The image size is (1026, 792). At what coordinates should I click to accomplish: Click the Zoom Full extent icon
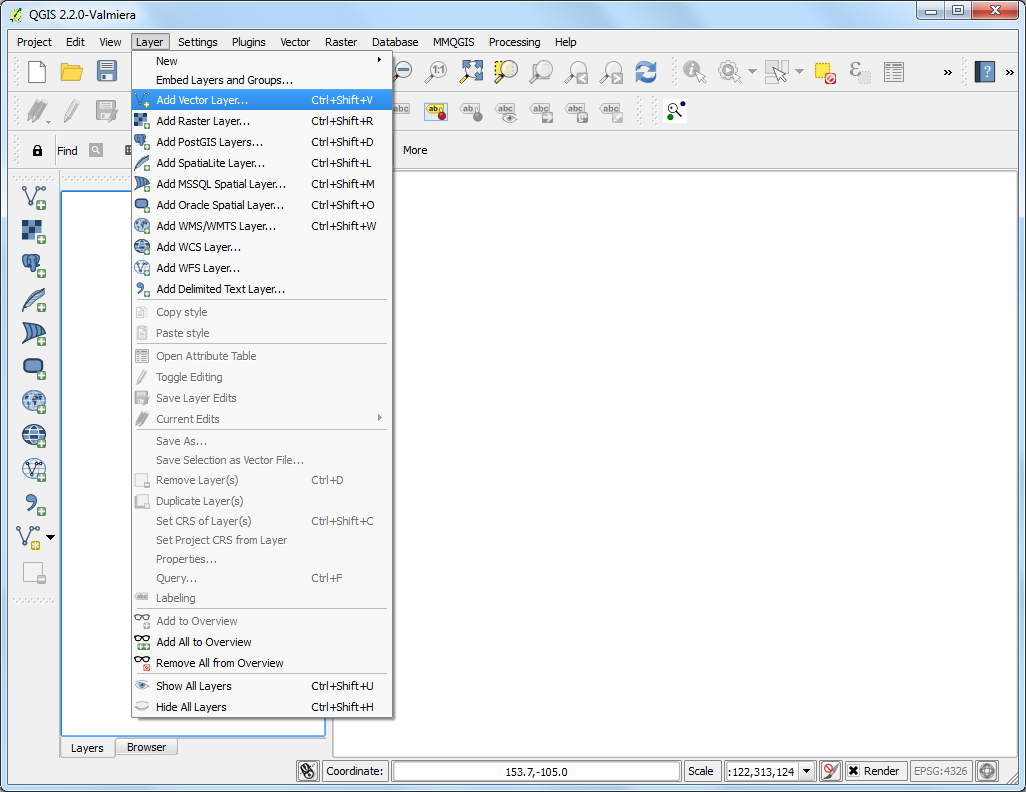click(471, 71)
